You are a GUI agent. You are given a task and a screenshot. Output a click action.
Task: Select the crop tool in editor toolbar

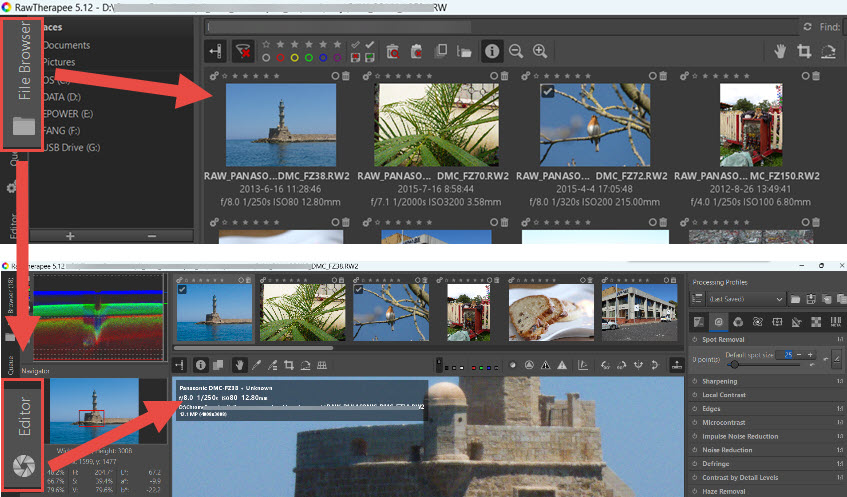(x=289, y=365)
